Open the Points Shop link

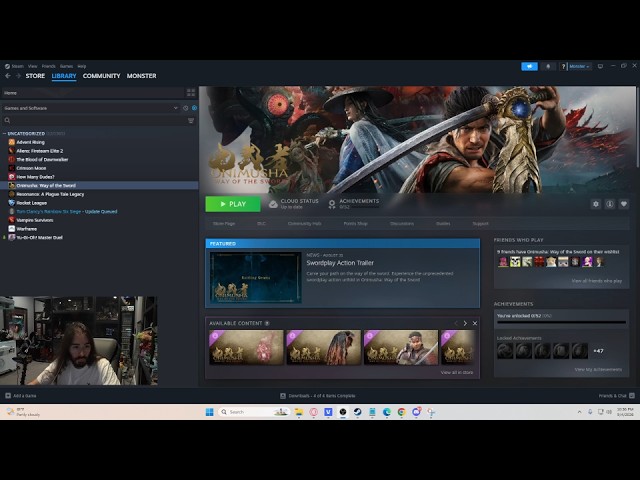[356, 224]
